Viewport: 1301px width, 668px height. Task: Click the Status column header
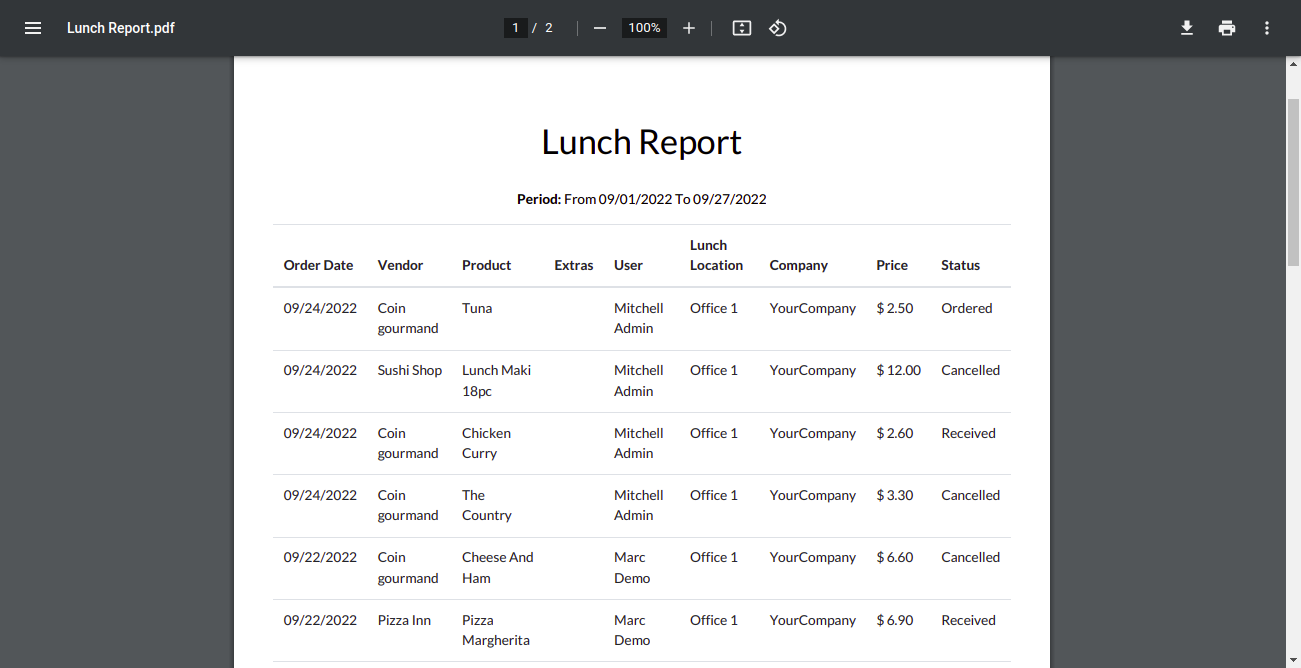(960, 265)
